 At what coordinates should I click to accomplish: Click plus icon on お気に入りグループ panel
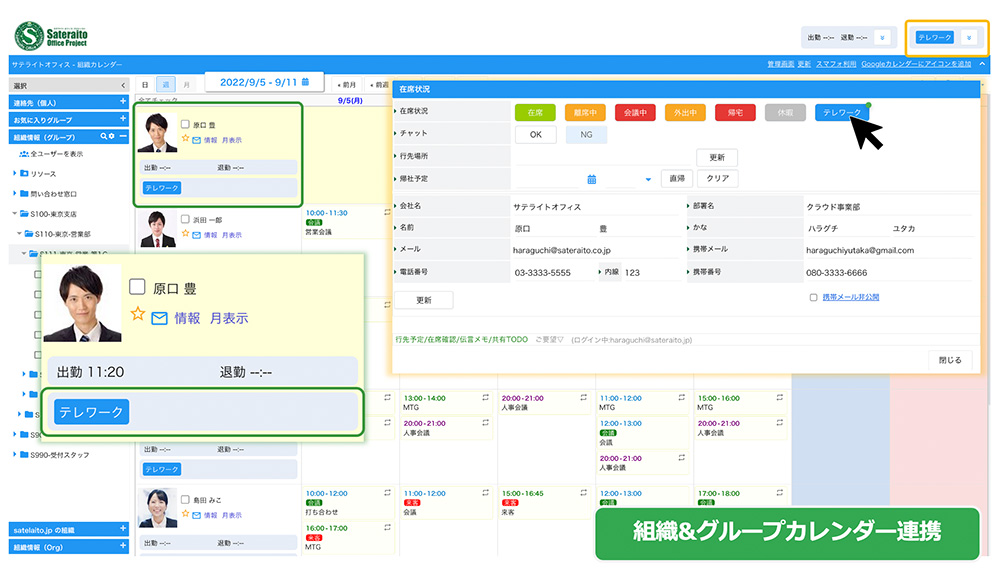click(123, 119)
